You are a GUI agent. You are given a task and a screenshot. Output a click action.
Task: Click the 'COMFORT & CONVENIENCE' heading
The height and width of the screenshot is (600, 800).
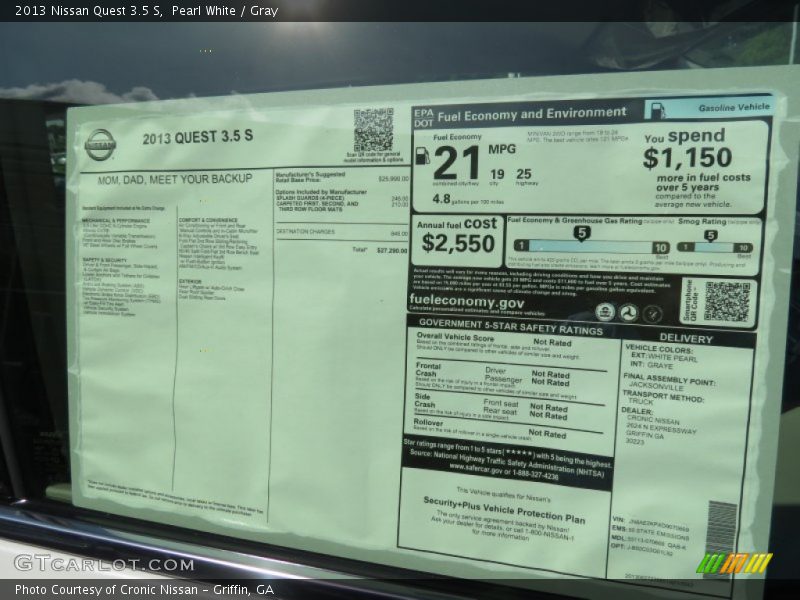[208, 220]
